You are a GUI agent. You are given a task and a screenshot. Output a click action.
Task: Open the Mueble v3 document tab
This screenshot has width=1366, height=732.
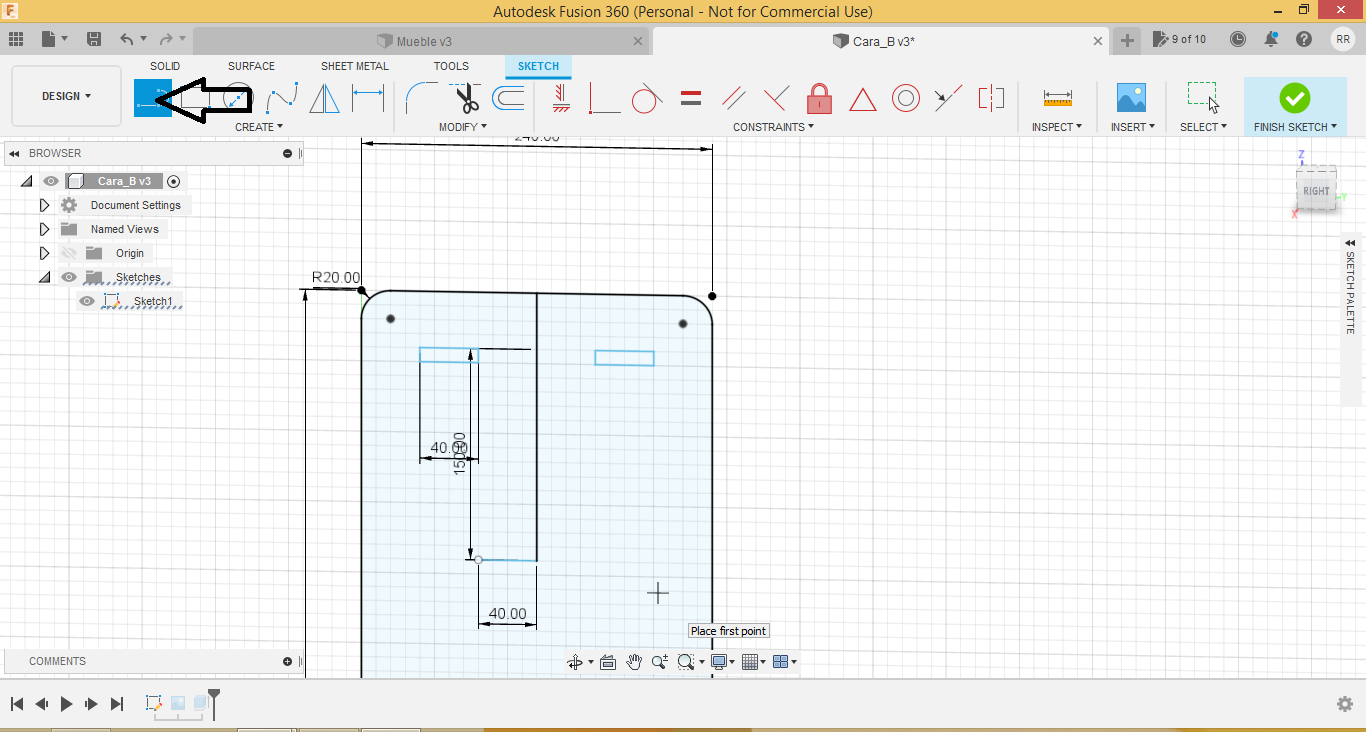click(424, 41)
